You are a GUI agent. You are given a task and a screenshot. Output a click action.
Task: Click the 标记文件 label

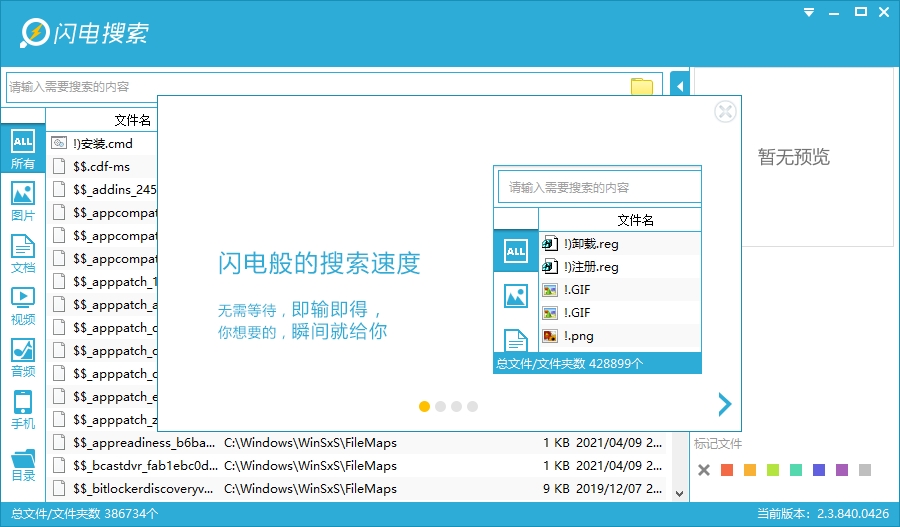pyautogui.click(x=717, y=444)
